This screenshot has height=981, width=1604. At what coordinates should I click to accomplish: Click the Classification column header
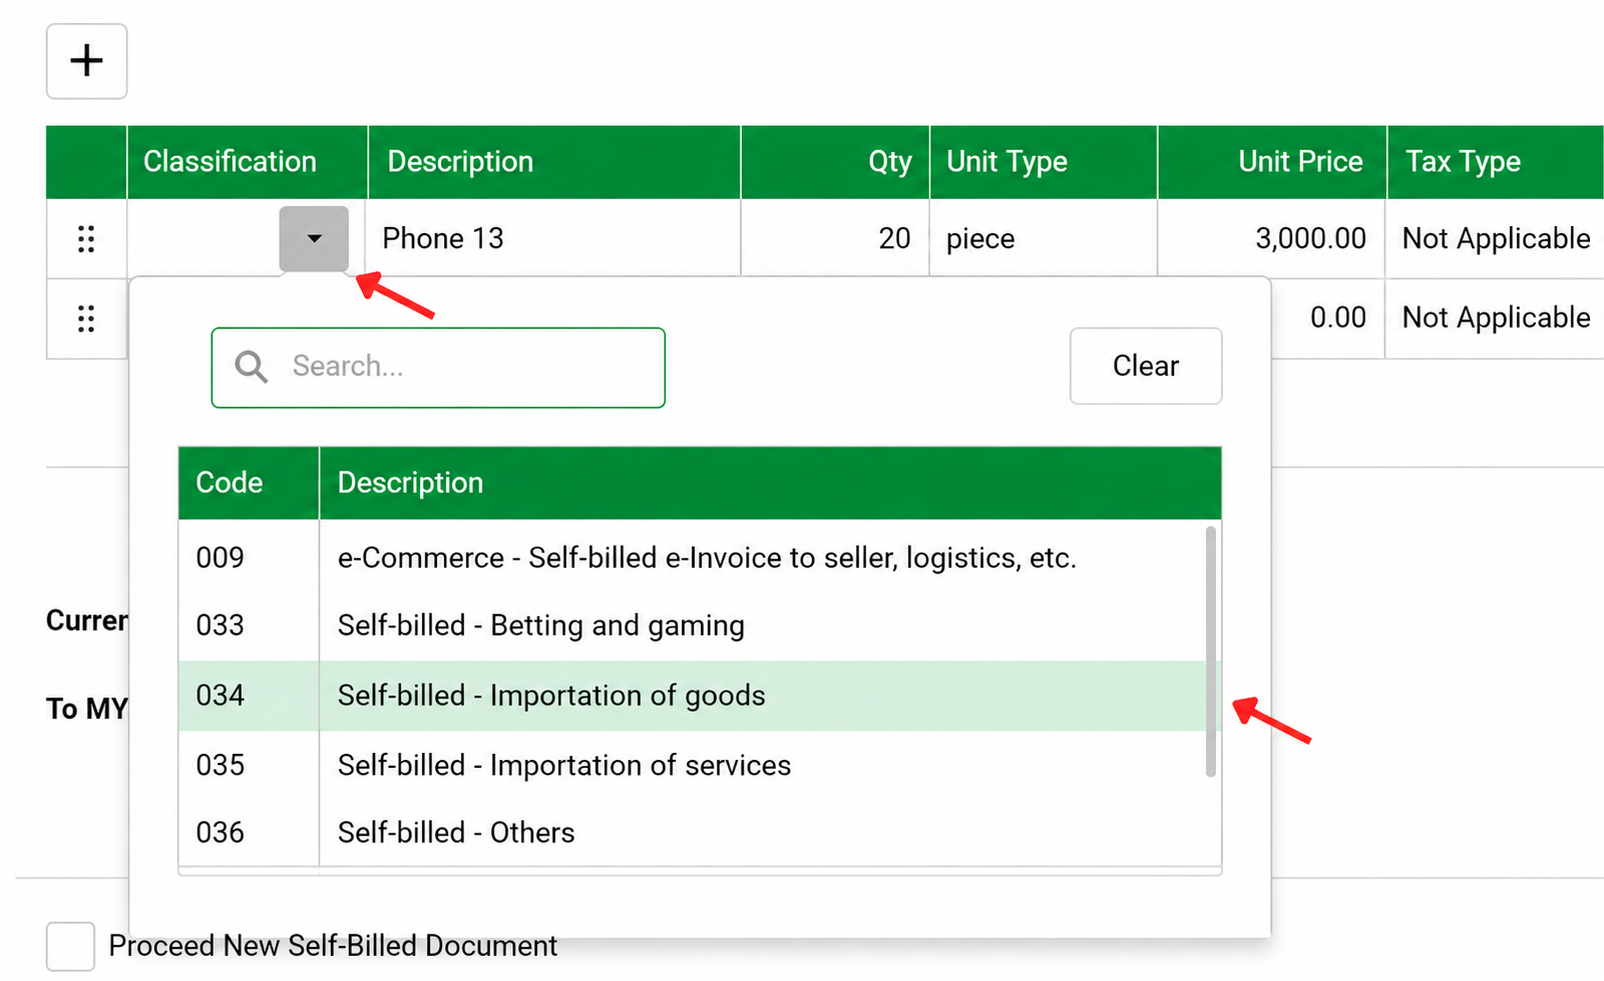point(247,162)
